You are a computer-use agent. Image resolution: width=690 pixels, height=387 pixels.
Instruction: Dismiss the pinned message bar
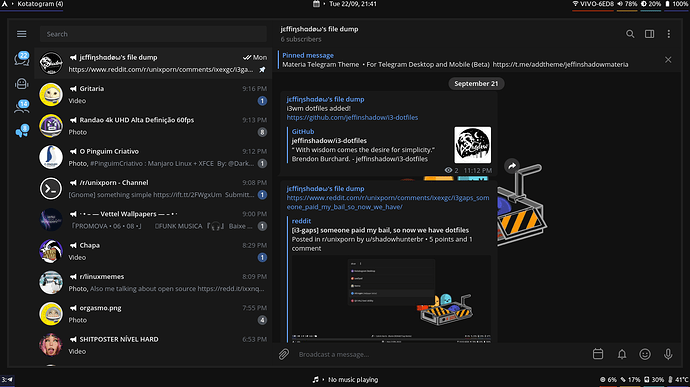(668, 59)
